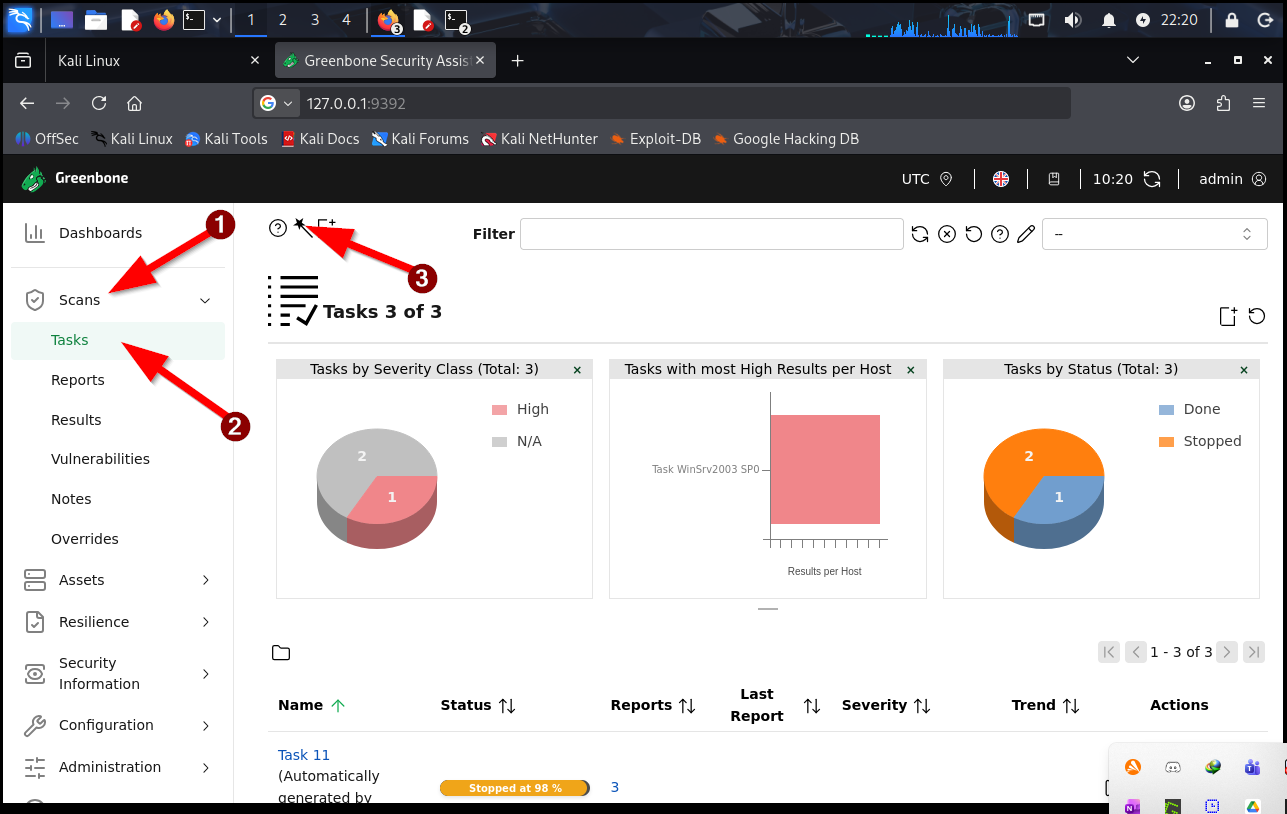This screenshot has width=1287, height=814.
Task: Sort the task list by Status column
Action: pos(507,706)
